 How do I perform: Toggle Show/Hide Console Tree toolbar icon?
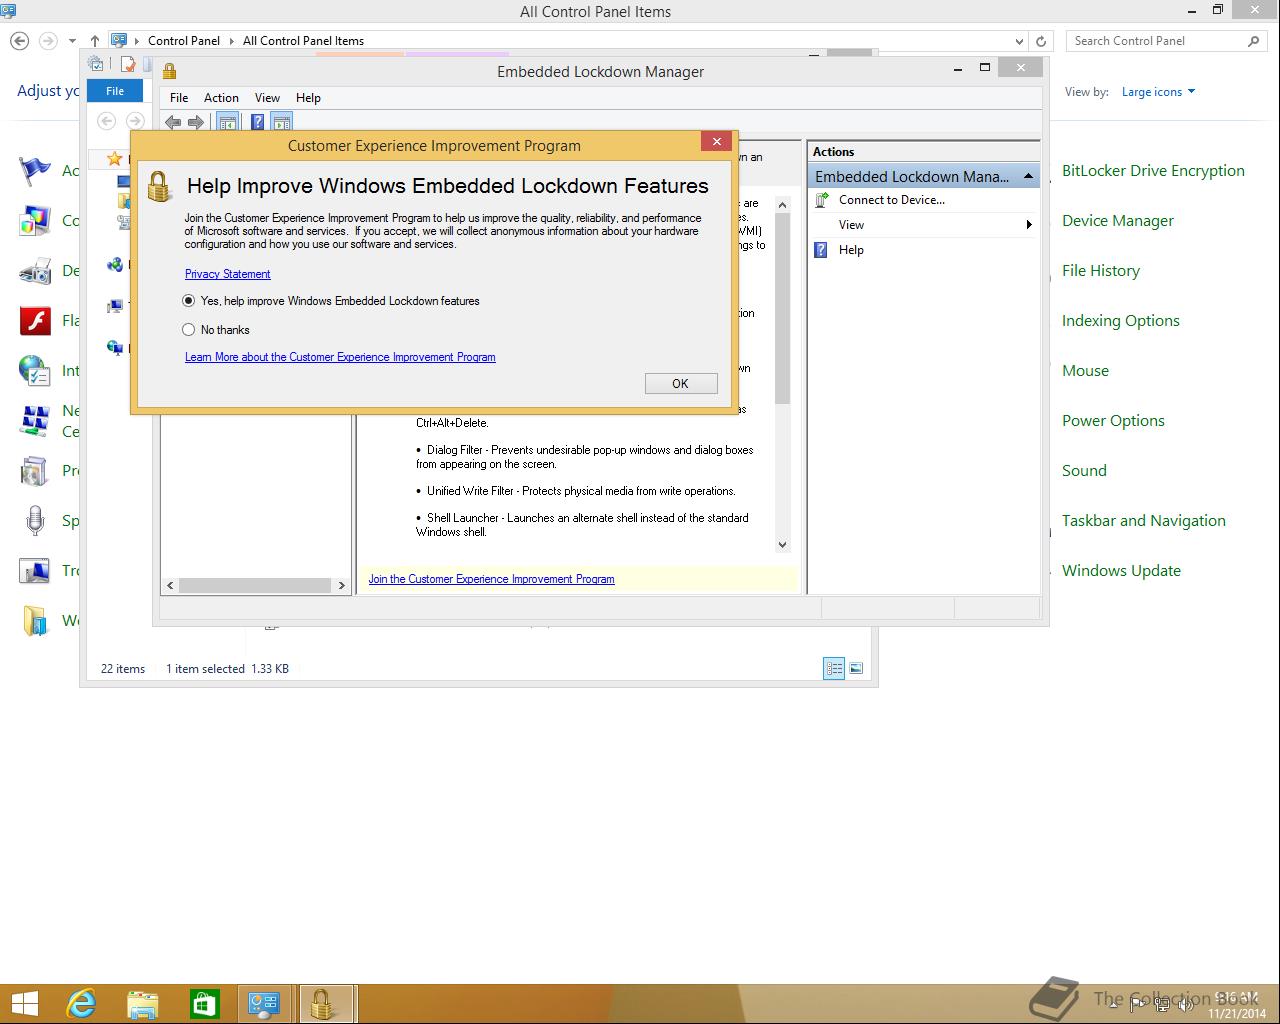227,122
